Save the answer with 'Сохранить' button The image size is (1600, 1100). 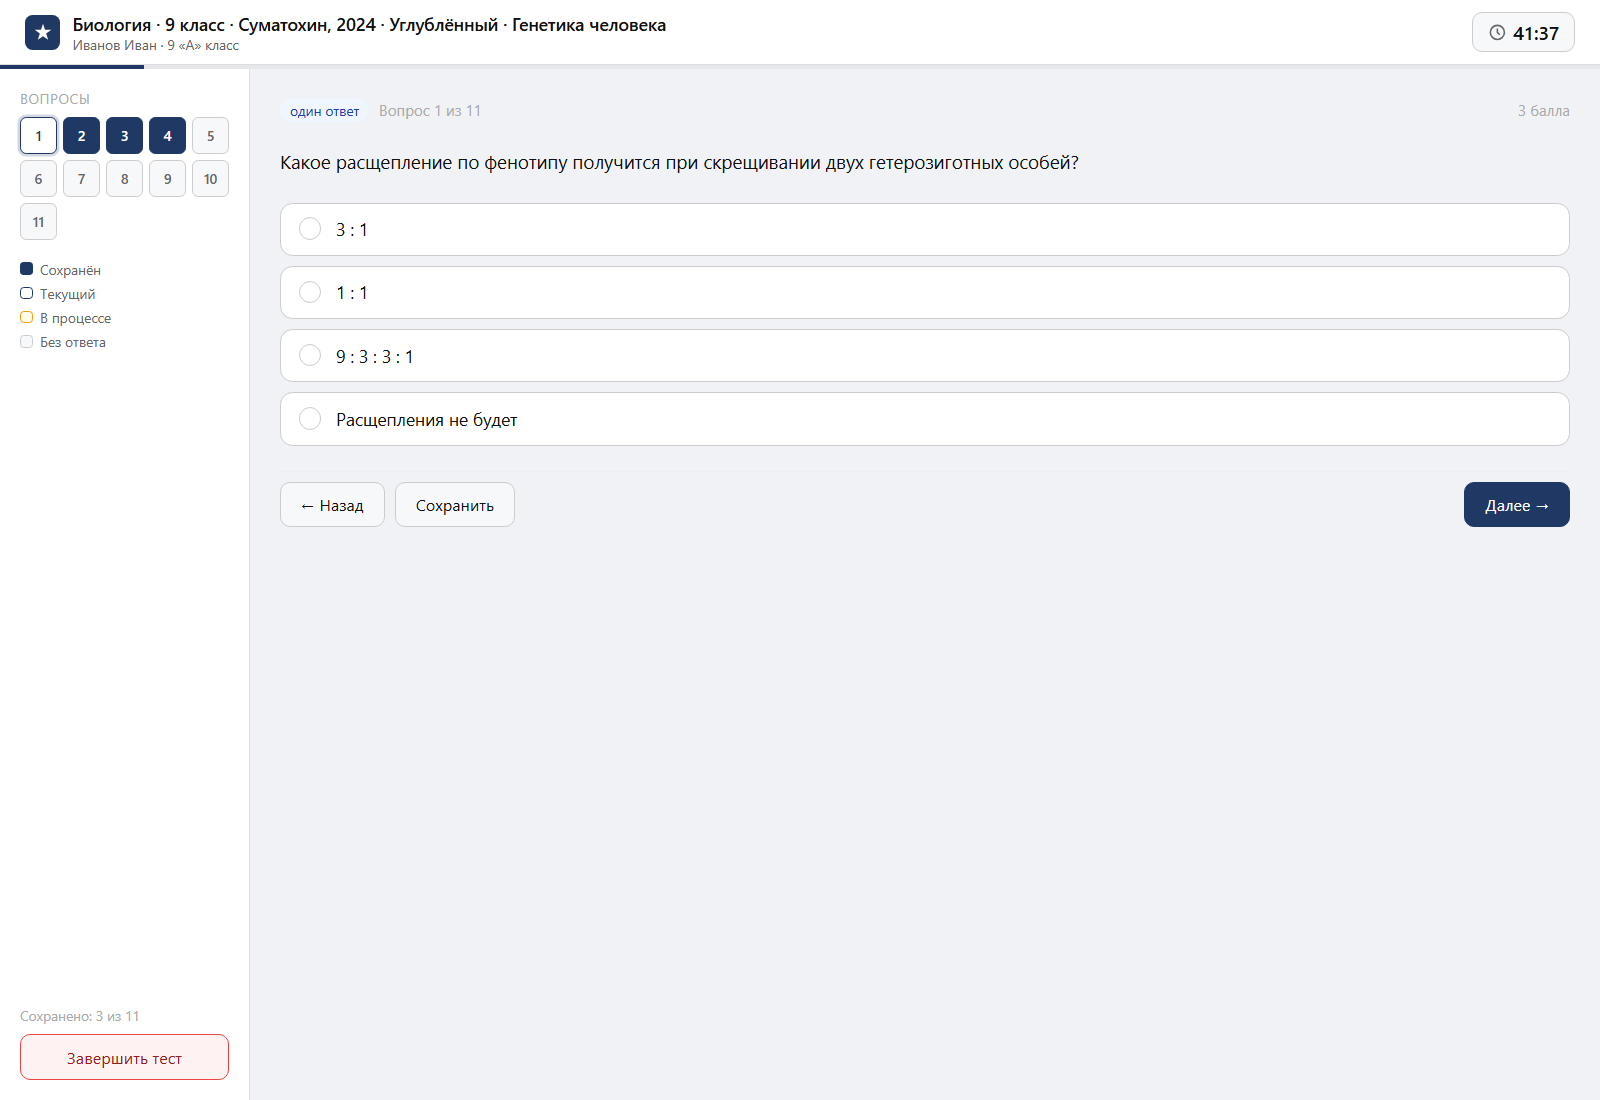[455, 505]
